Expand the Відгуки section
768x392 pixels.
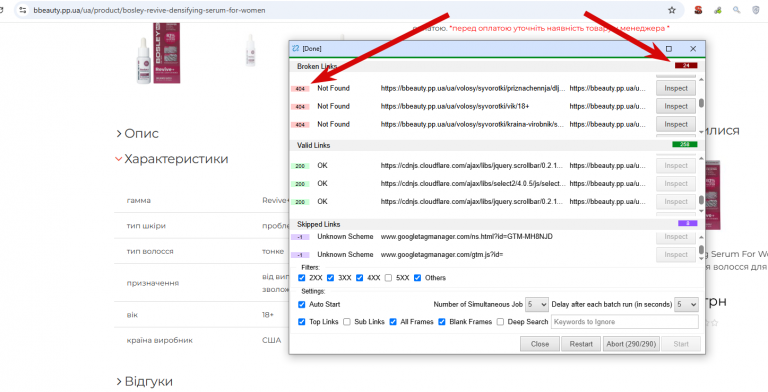144,381
